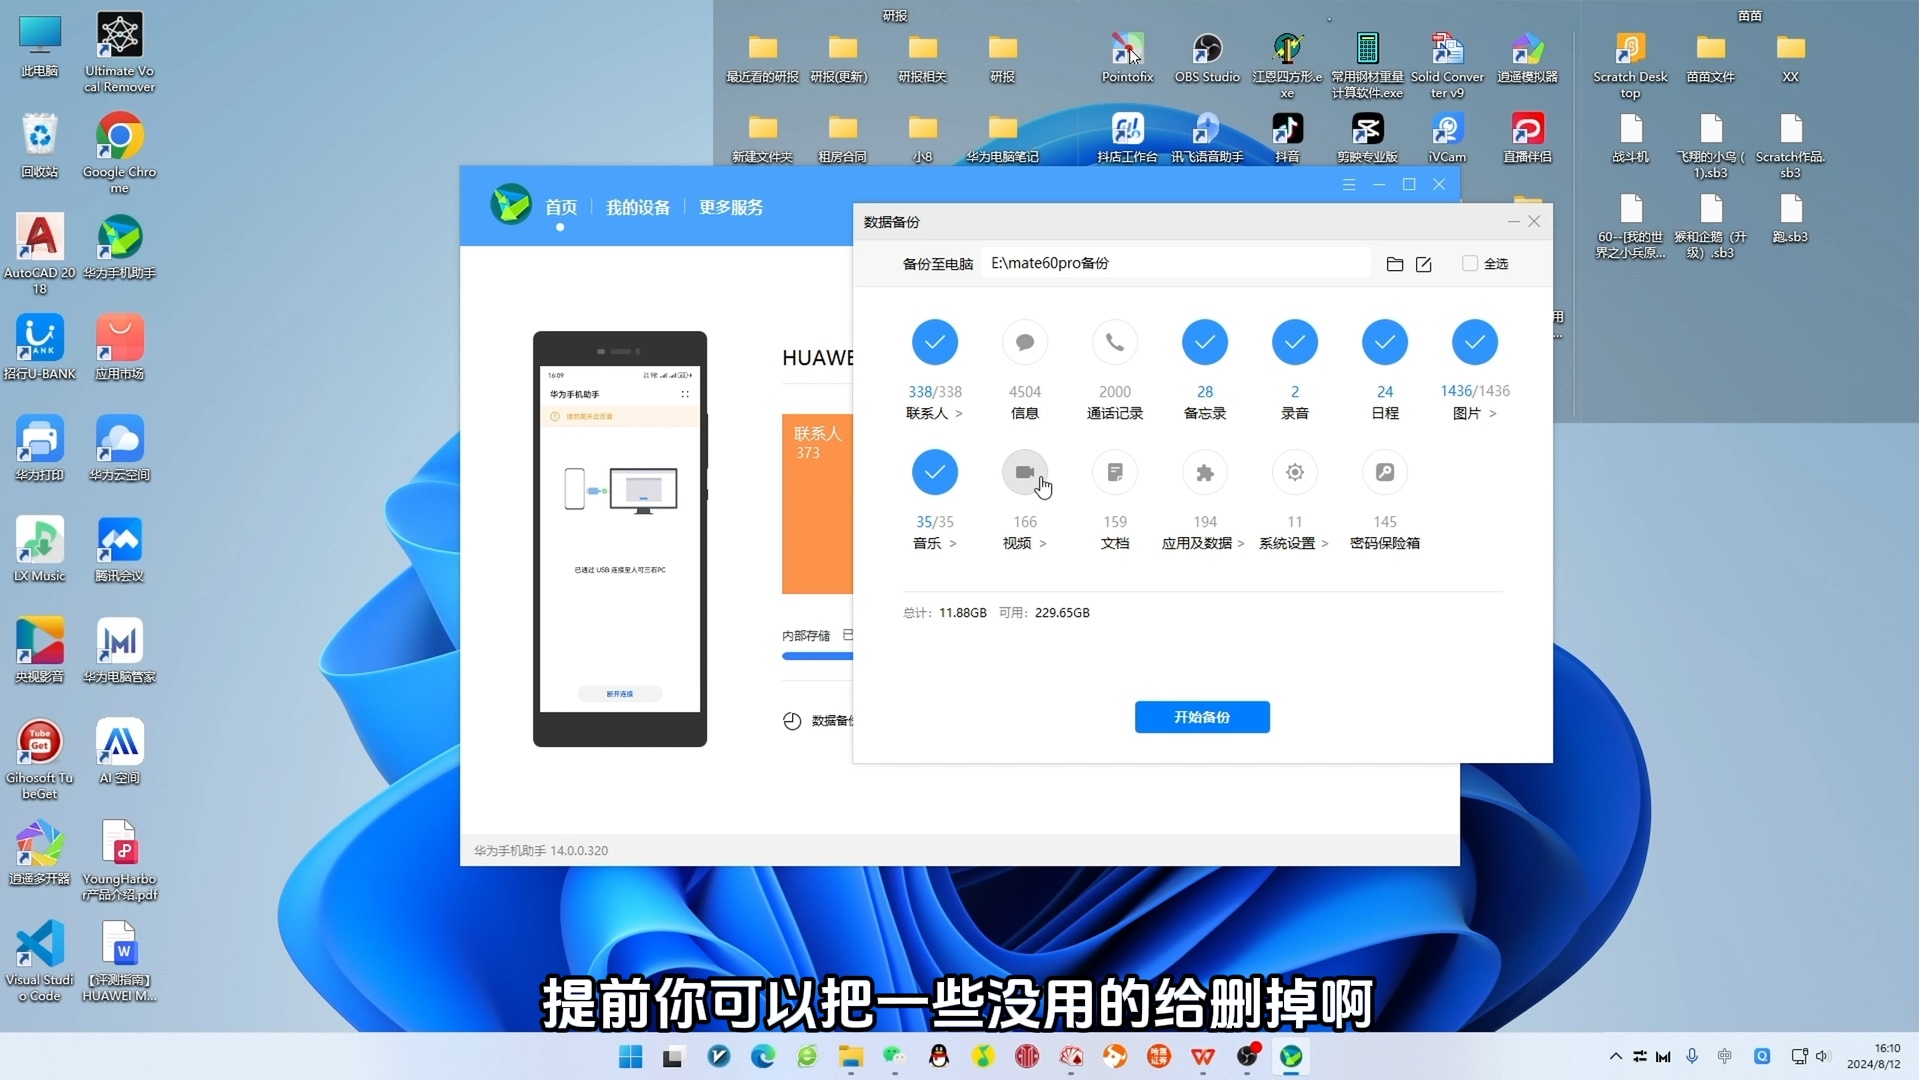Open the 回收站 recycle bin
Screen dimensions: 1919x1080
click(39, 146)
